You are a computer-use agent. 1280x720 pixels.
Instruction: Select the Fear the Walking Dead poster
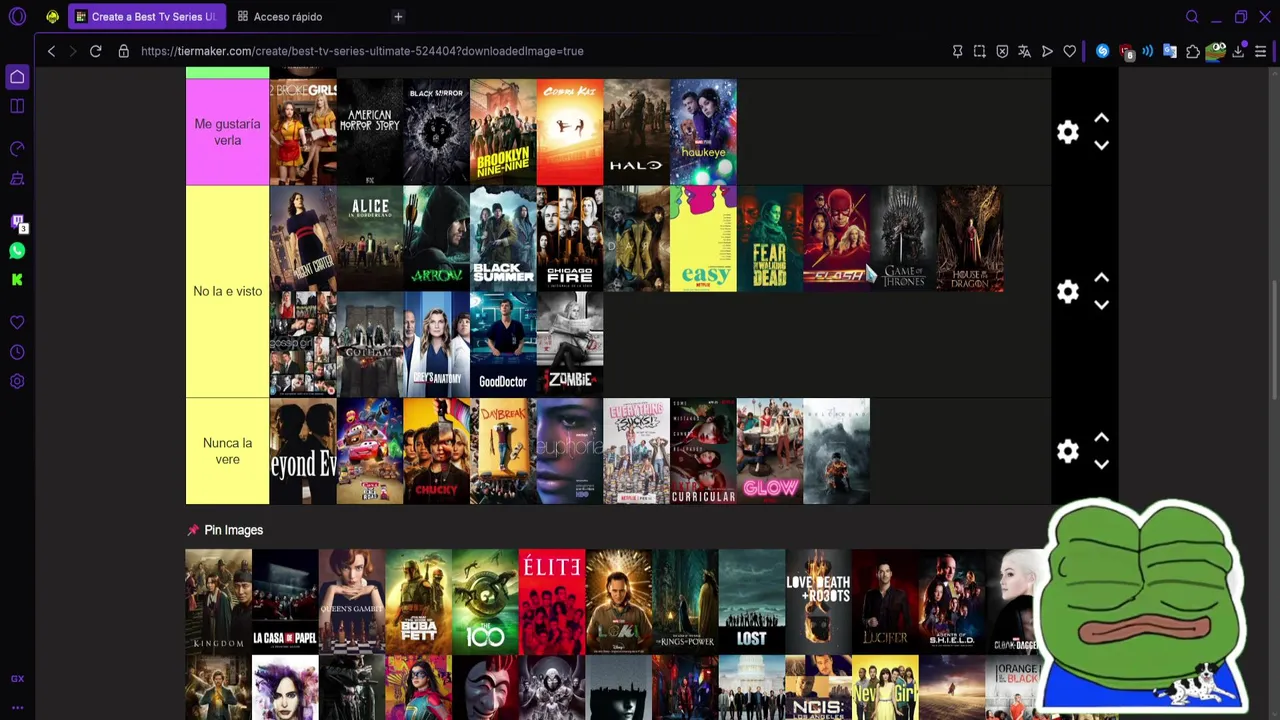(x=770, y=238)
